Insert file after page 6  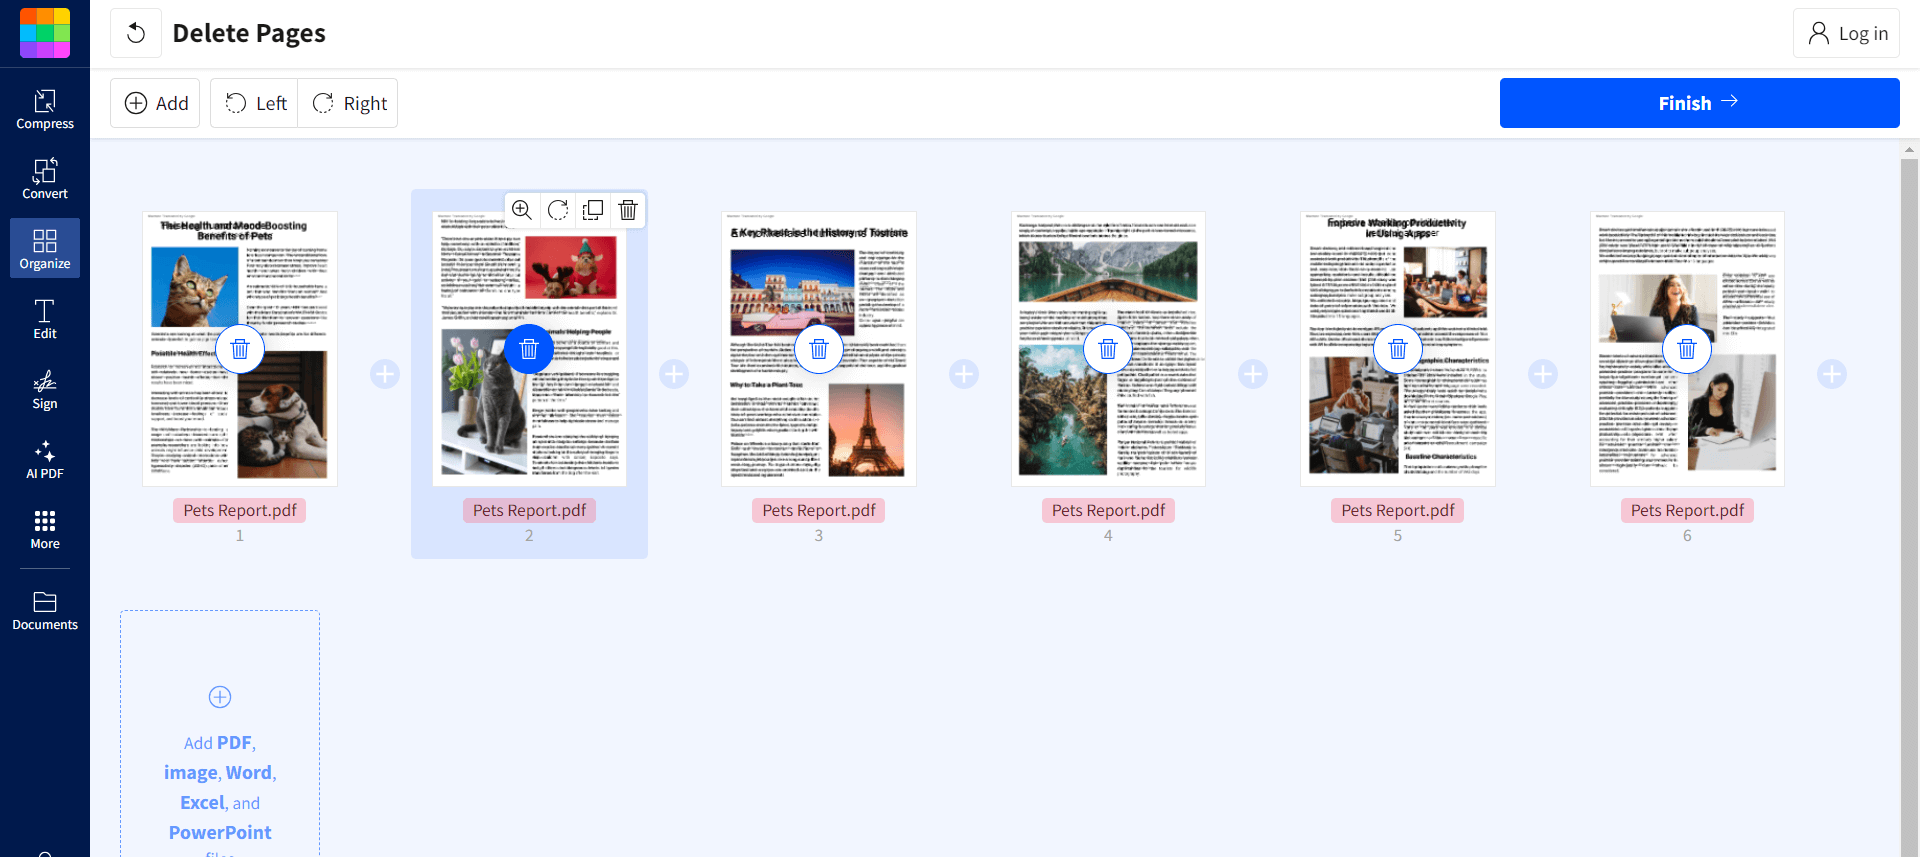click(1832, 374)
